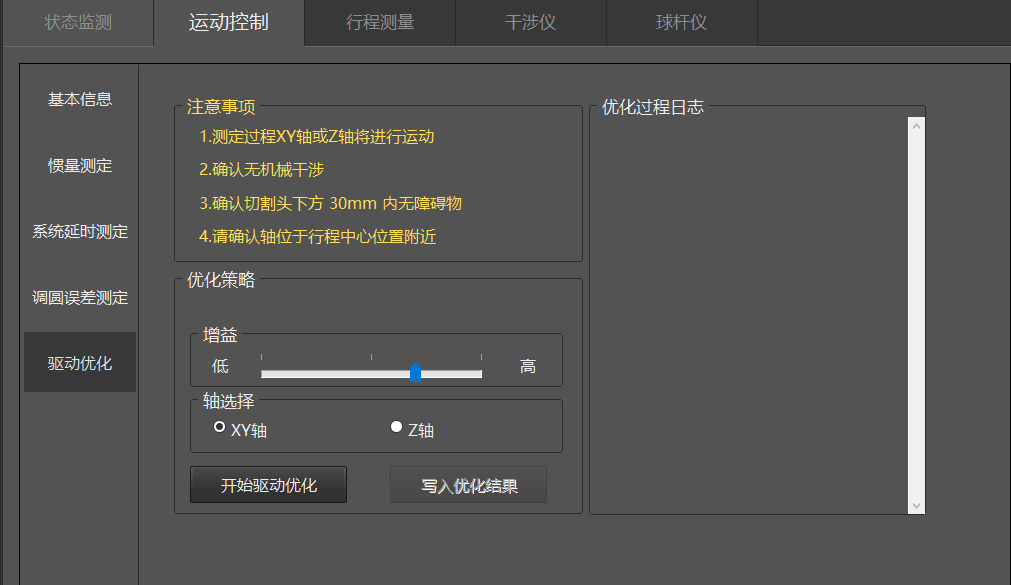
Task: Click the 写入优化结果 button
Action: (x=469, y=485)
